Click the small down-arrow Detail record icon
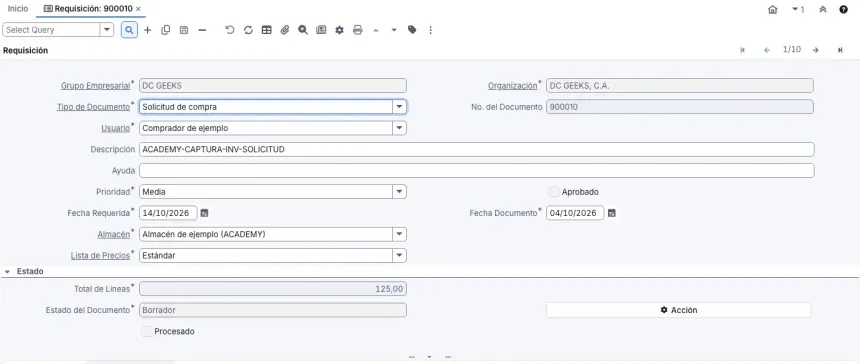The height and width of the screenshot is (364, 860). pos(394,30)
